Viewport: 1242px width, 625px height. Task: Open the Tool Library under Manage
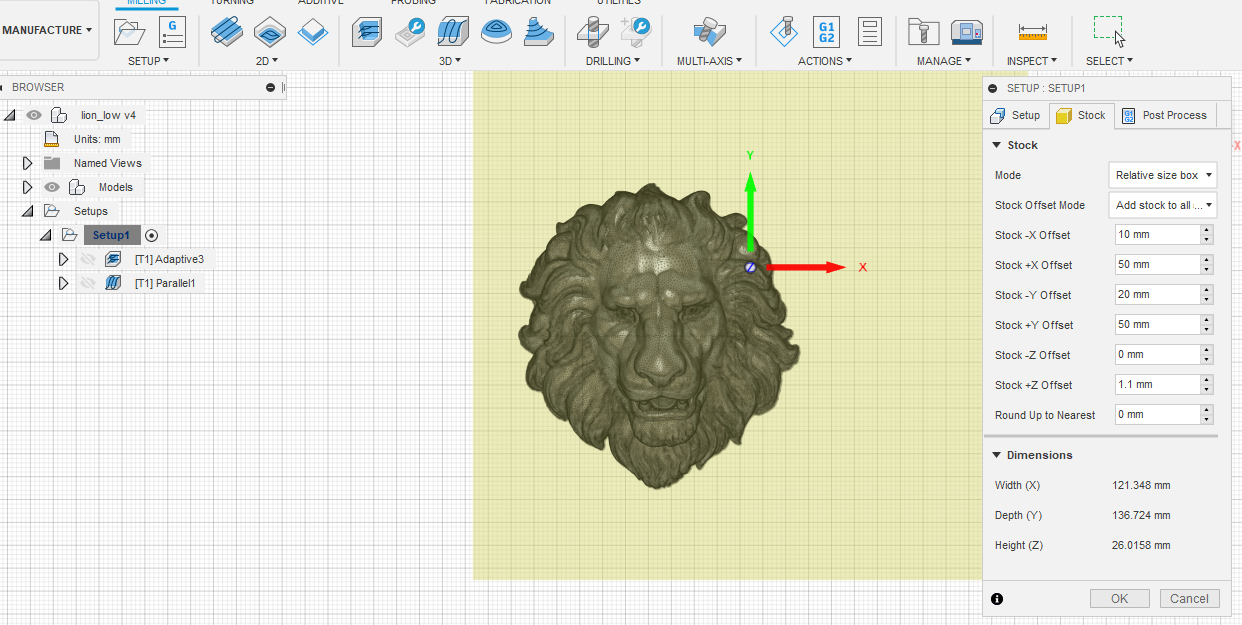point(923,31)
